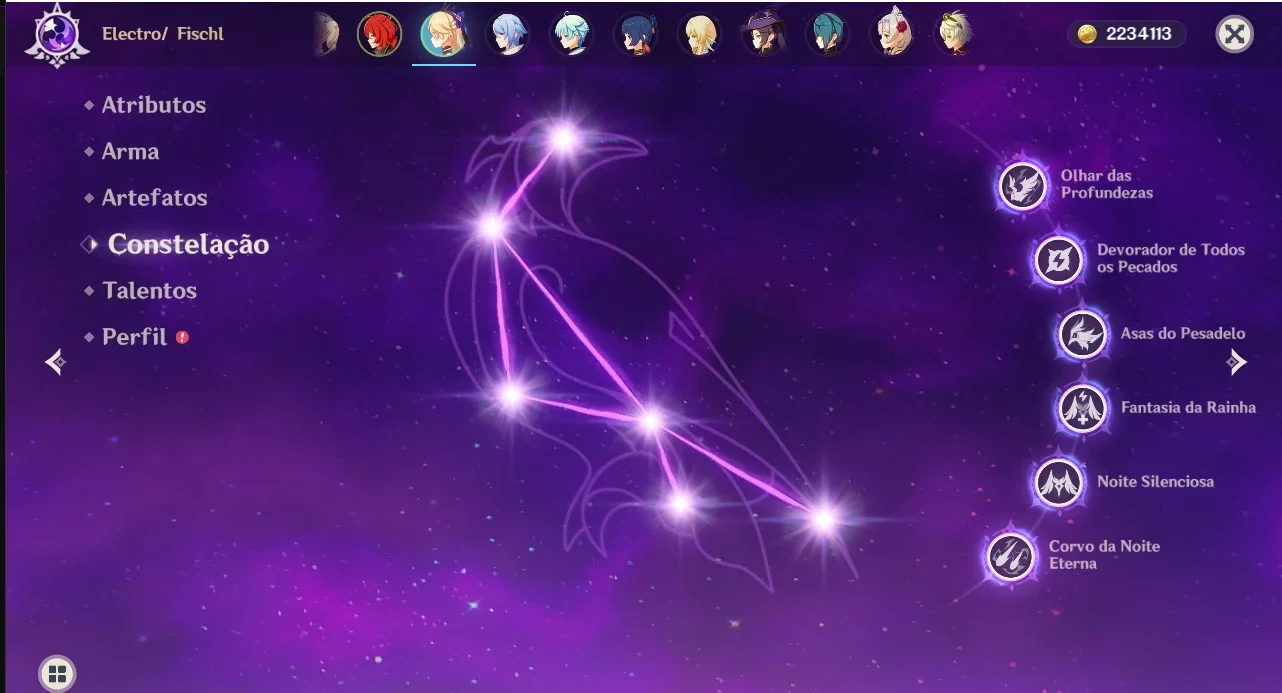The image size is (1282, 693).
Task: Open the Artefatos section
Action: (154, 197)
